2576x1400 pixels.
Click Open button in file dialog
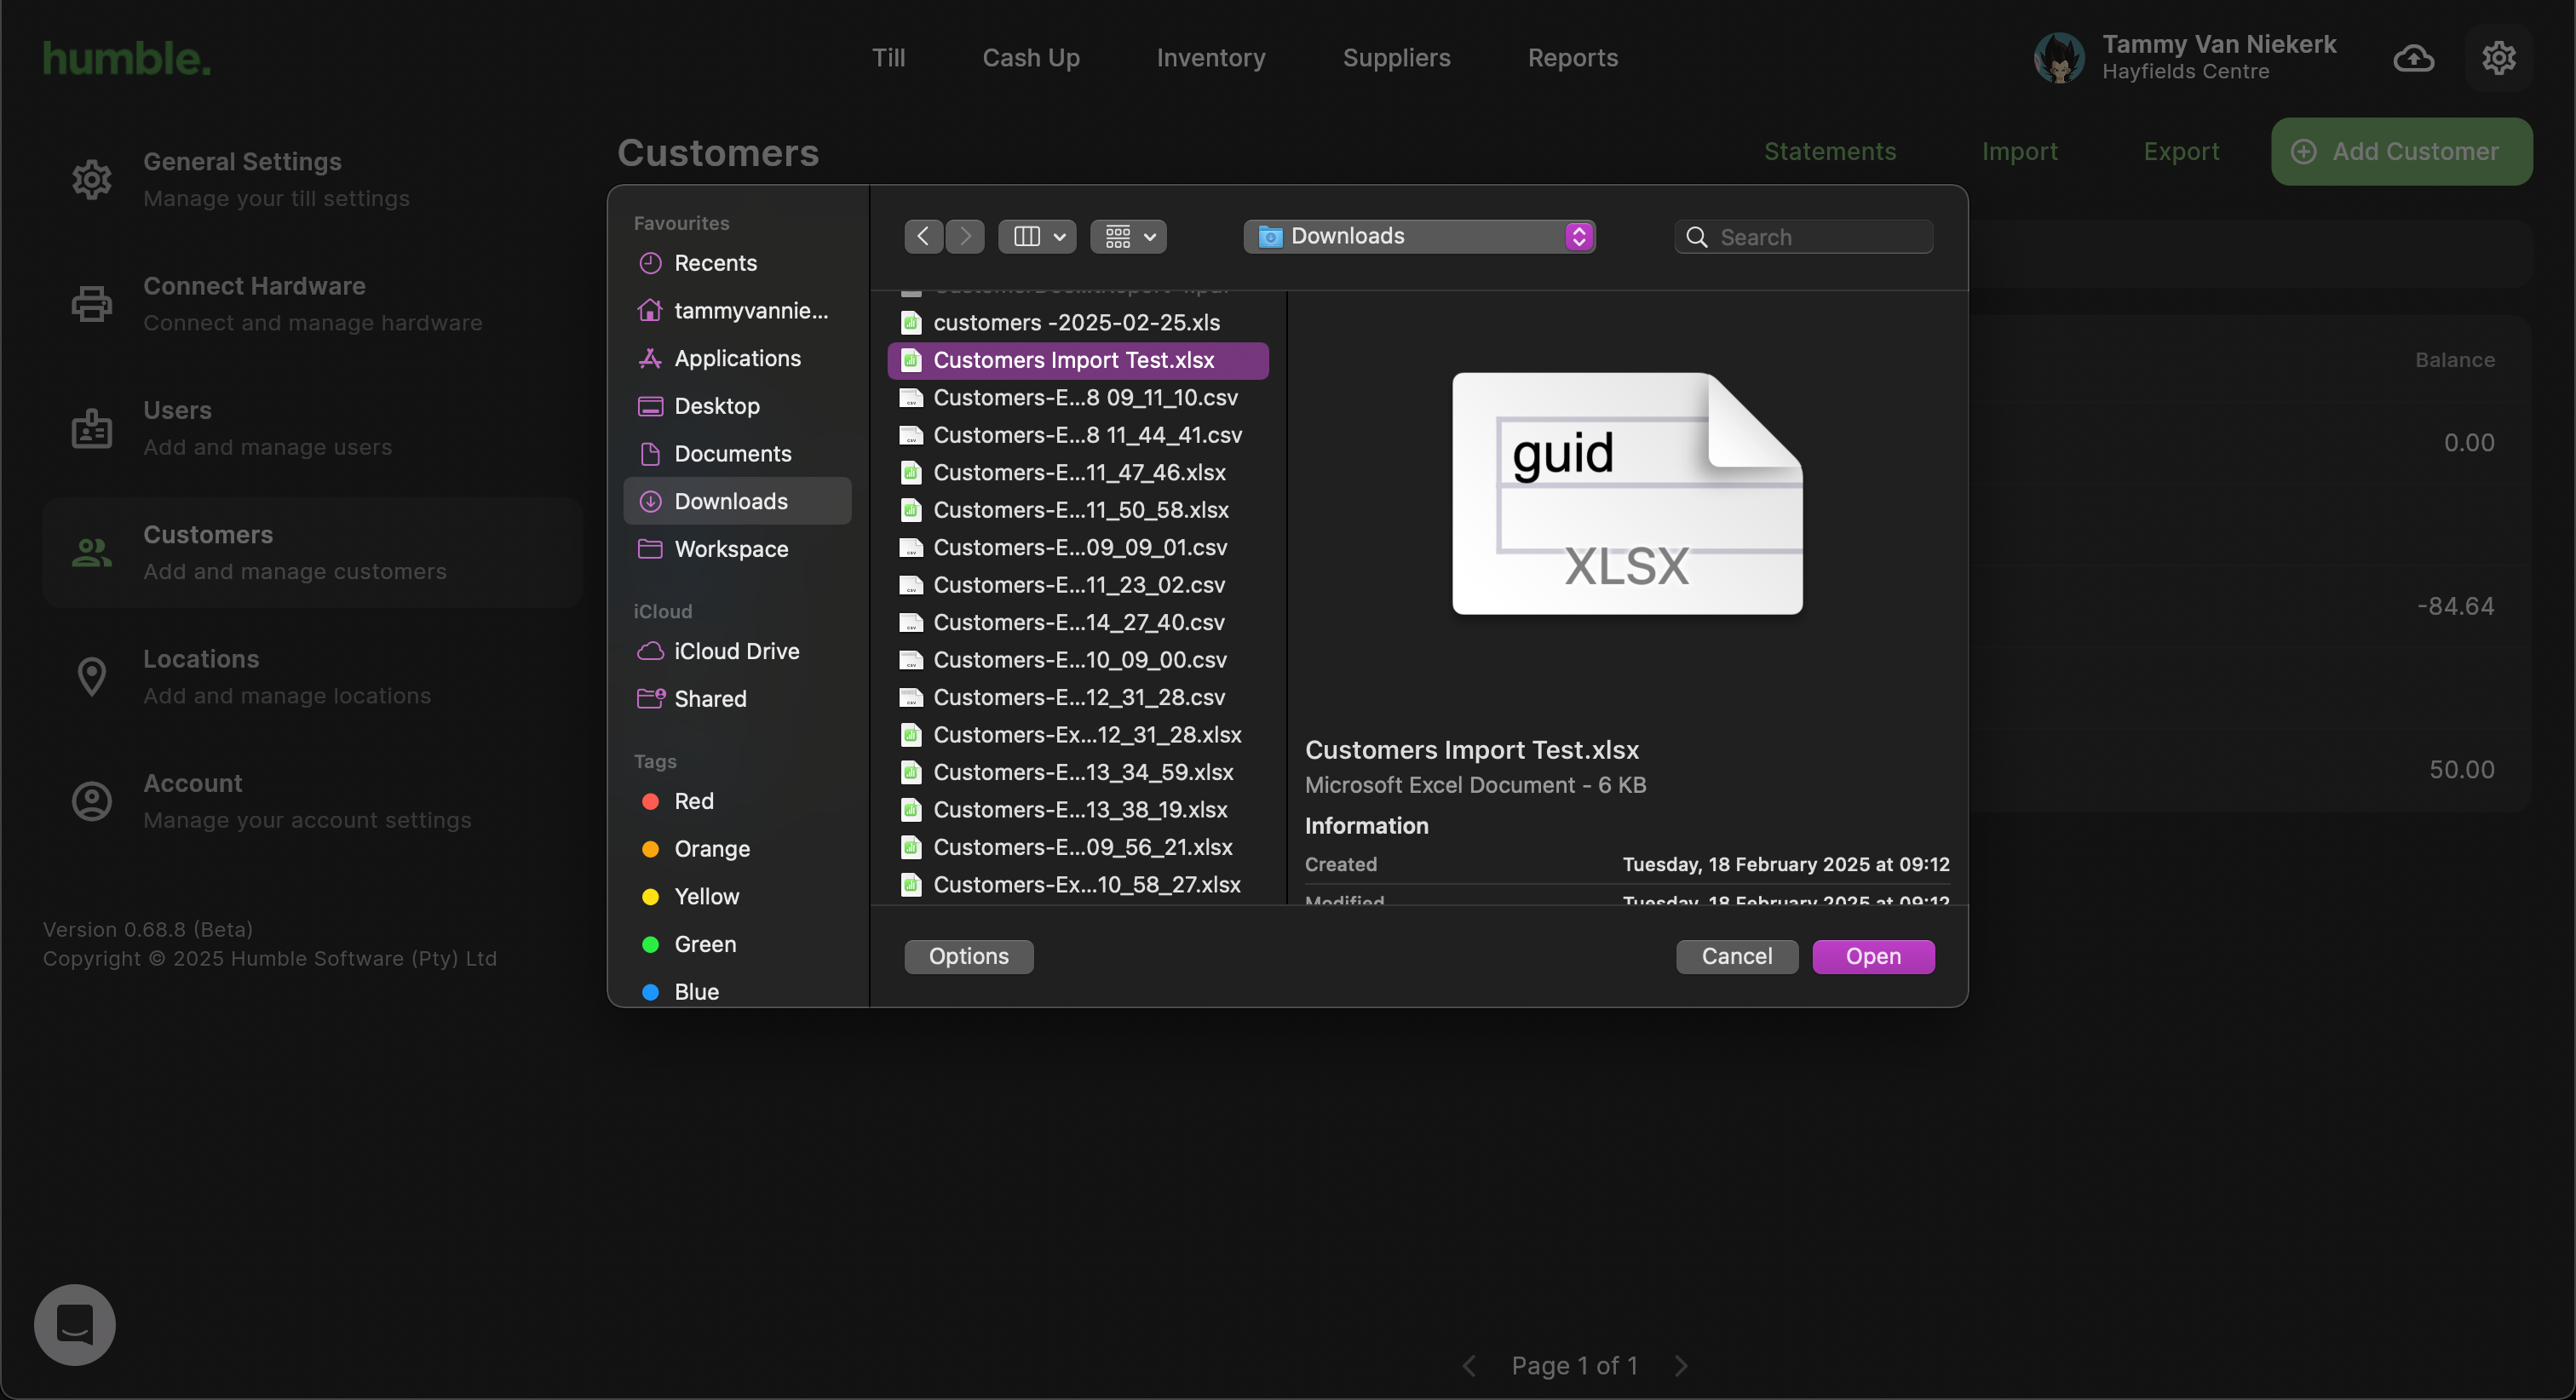[1872, 956]
